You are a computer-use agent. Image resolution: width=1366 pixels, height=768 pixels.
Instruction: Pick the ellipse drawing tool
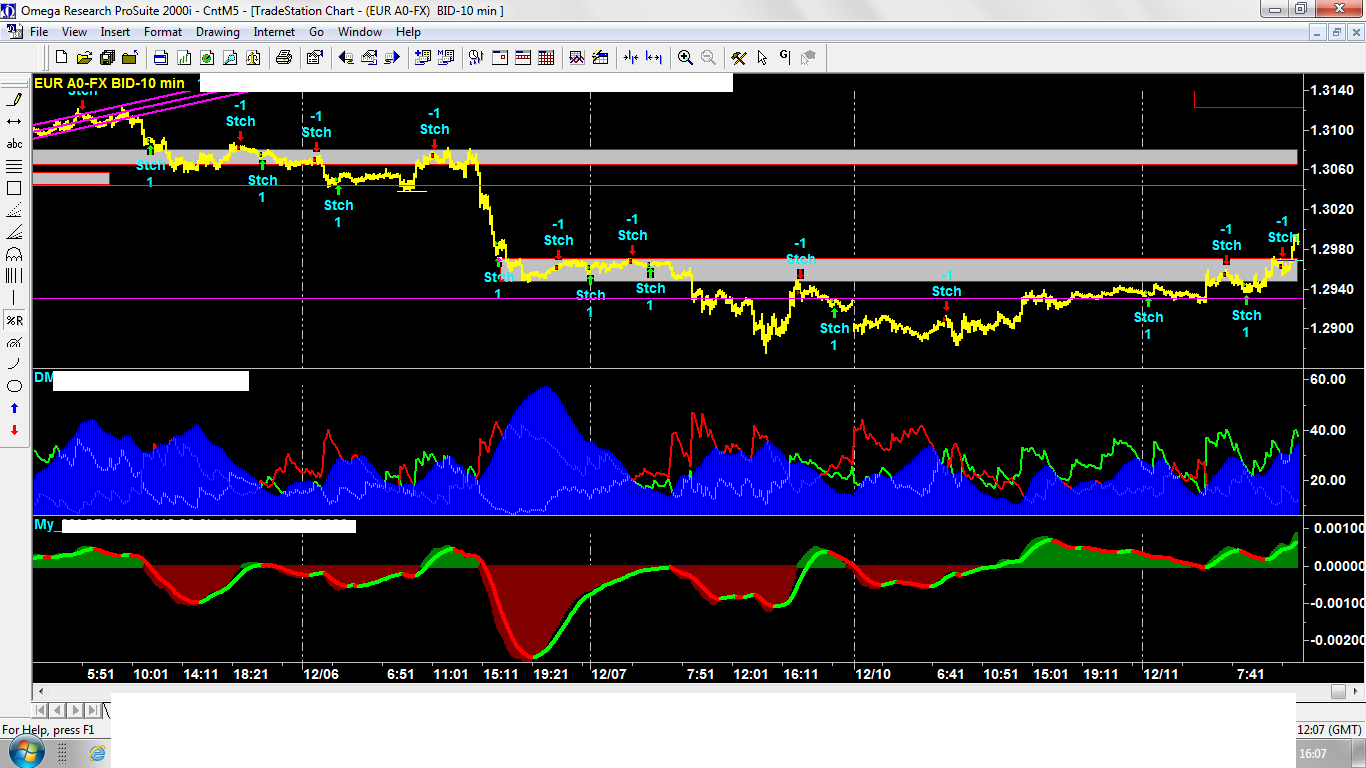pyautogui.click(x=14, y=386)
